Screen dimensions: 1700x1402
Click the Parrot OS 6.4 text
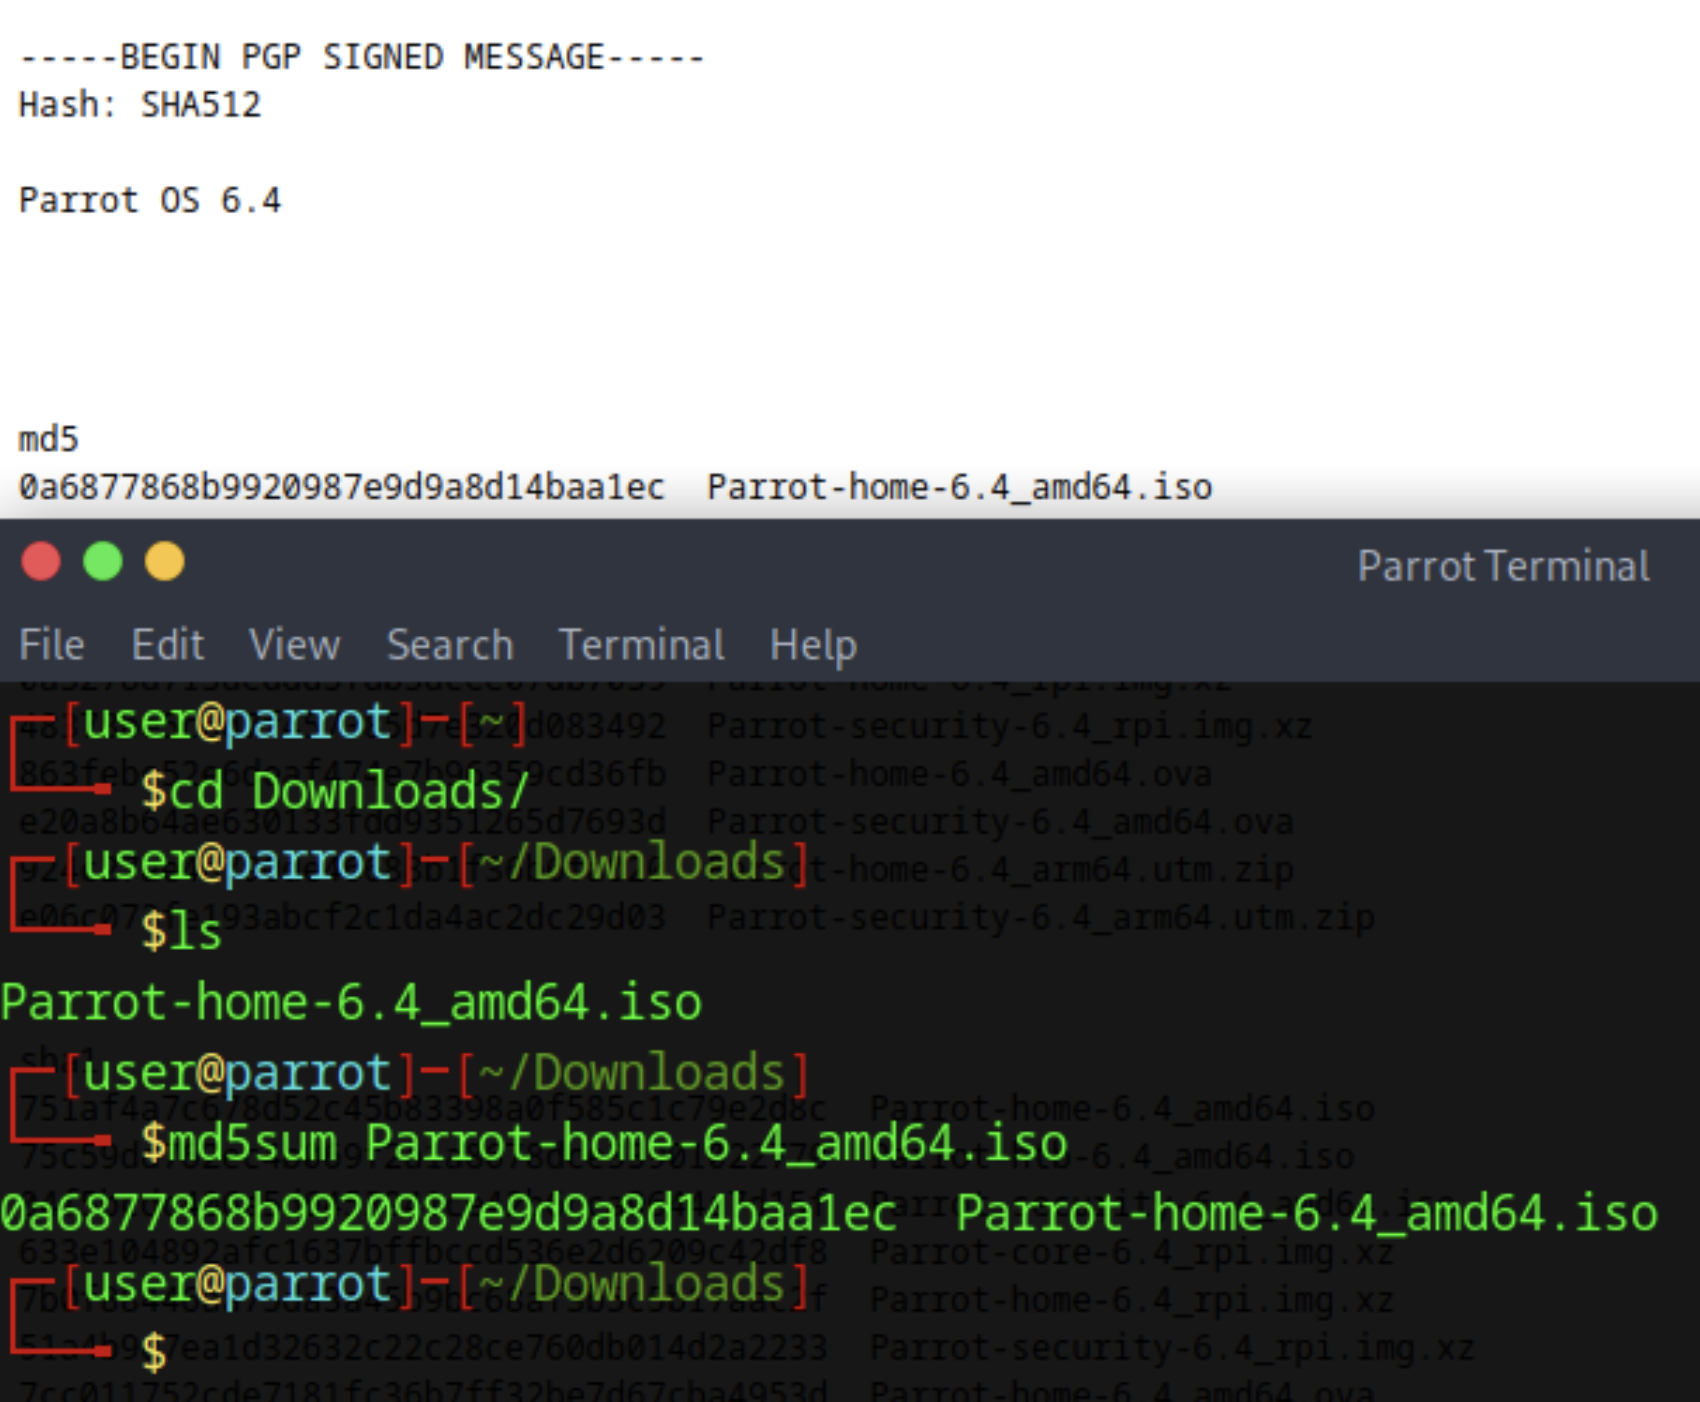click(150, 200)
